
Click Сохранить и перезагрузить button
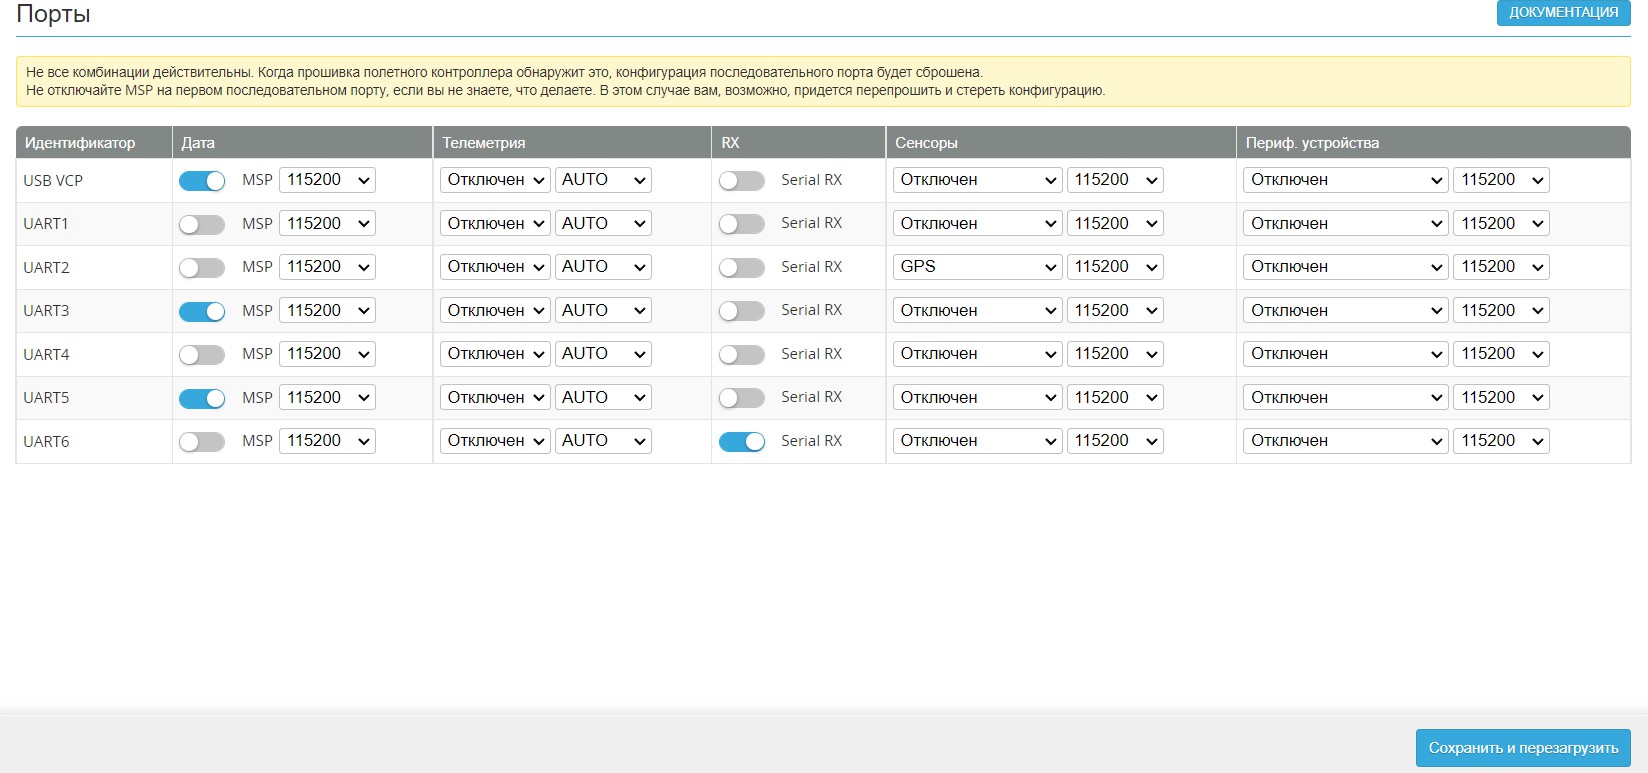coord(1522,748)
